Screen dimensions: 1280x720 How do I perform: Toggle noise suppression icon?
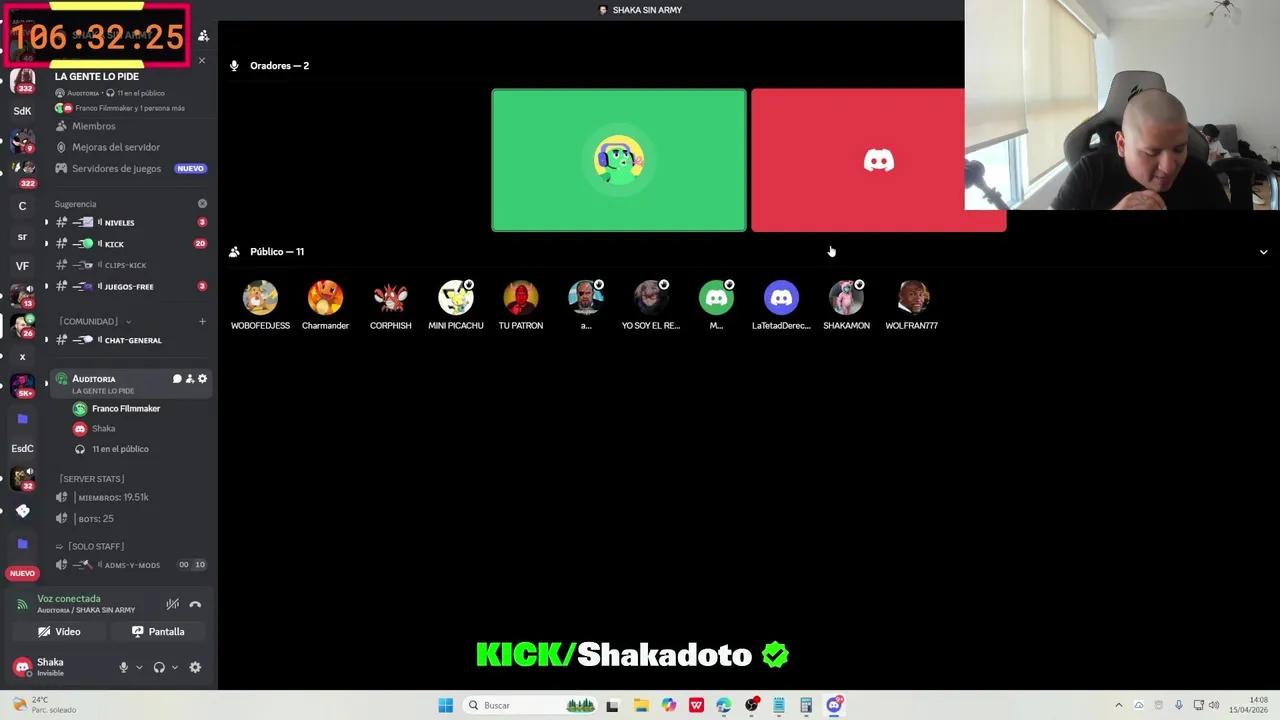[172, 604]
